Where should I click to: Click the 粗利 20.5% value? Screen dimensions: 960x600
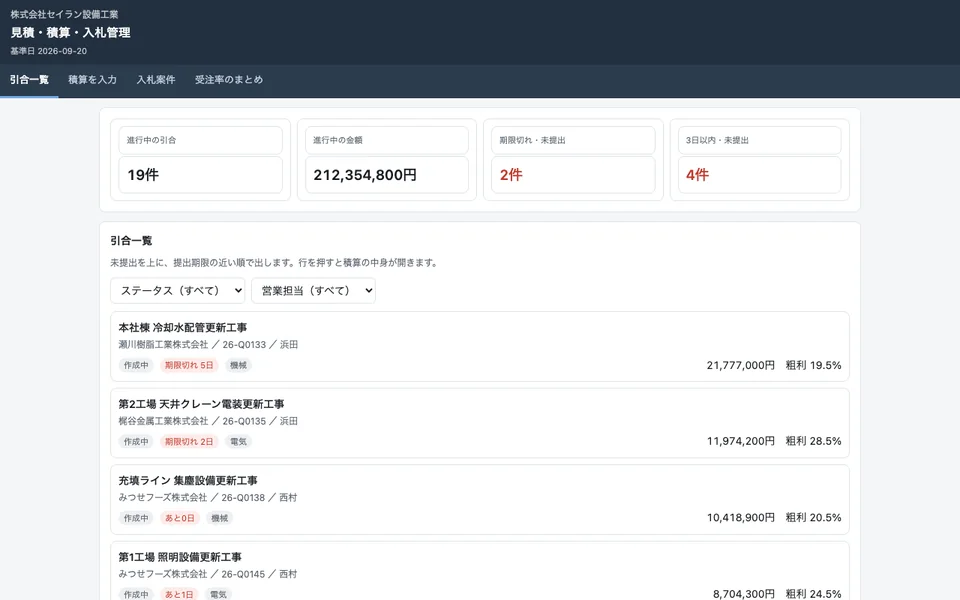coord(814,518)
